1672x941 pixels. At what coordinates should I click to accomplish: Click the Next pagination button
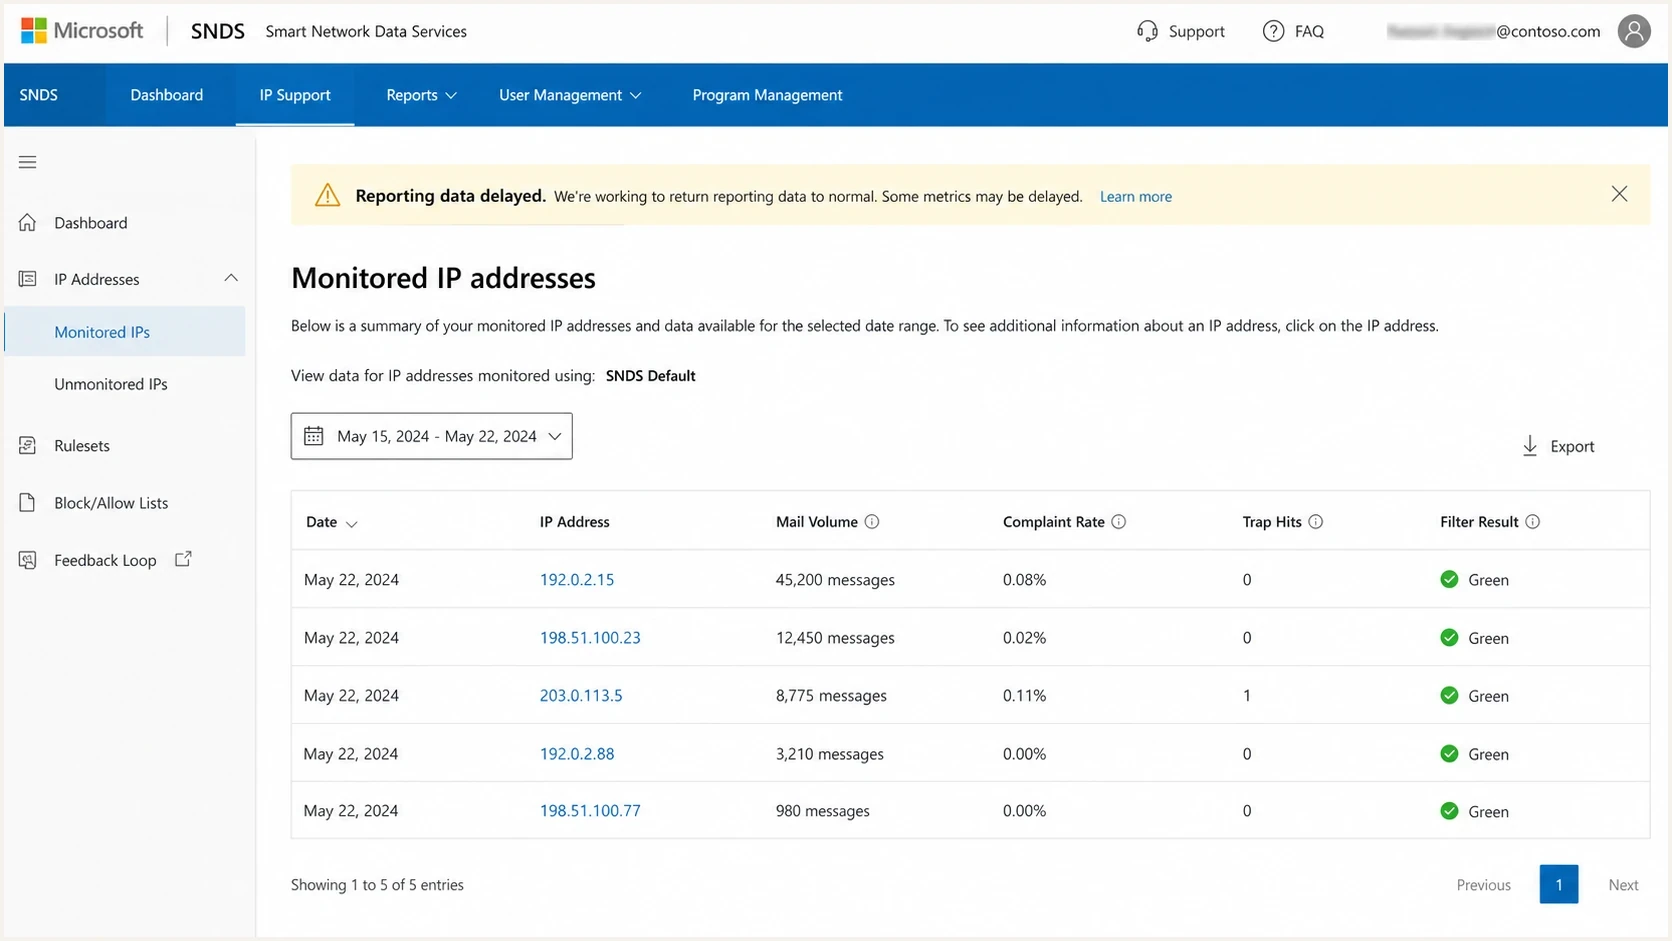tap(1623, 885)
